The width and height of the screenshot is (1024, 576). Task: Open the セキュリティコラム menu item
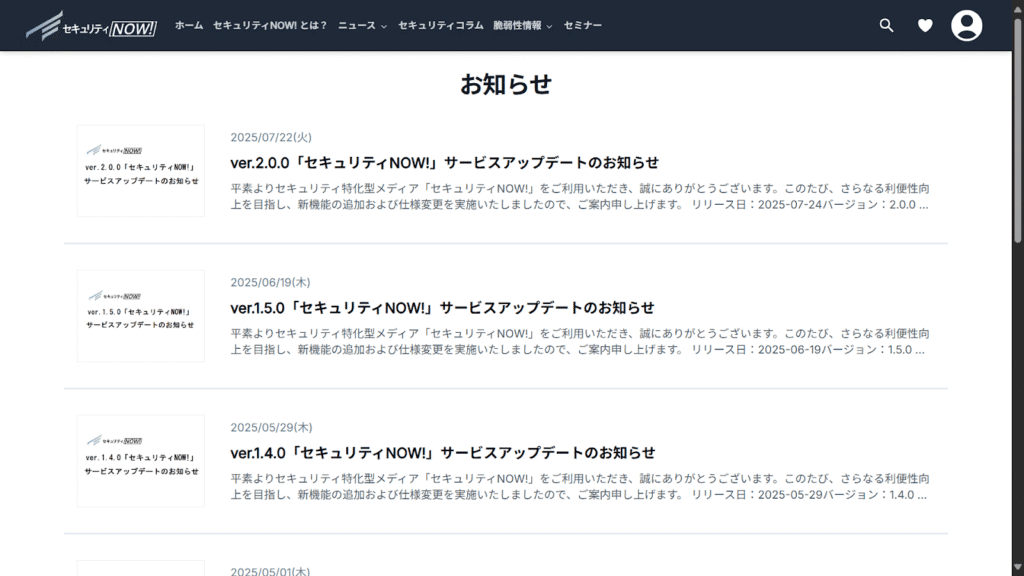click(441, 25)
